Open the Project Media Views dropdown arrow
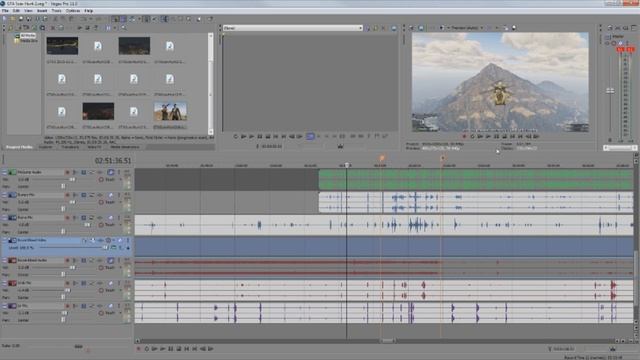Screen dimensions: 640x360 click(x=115, y=28)
